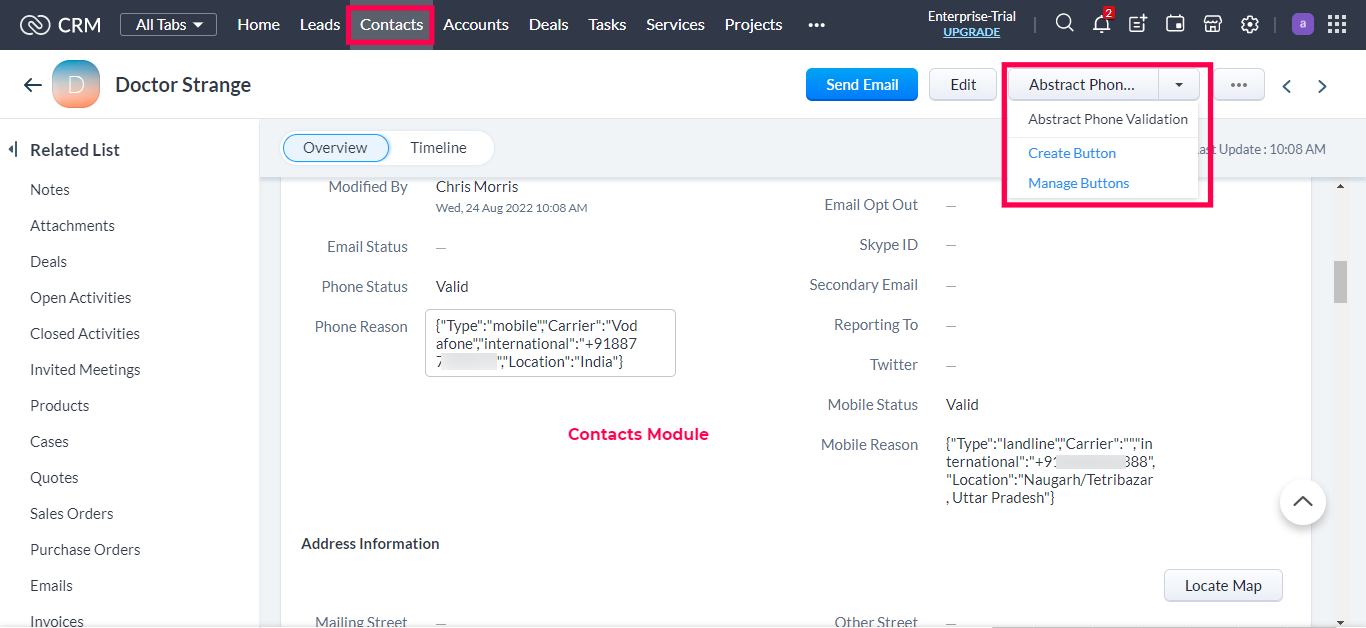
Task: Click the Doctor Strange contact avatar
Action: (76, 84)
